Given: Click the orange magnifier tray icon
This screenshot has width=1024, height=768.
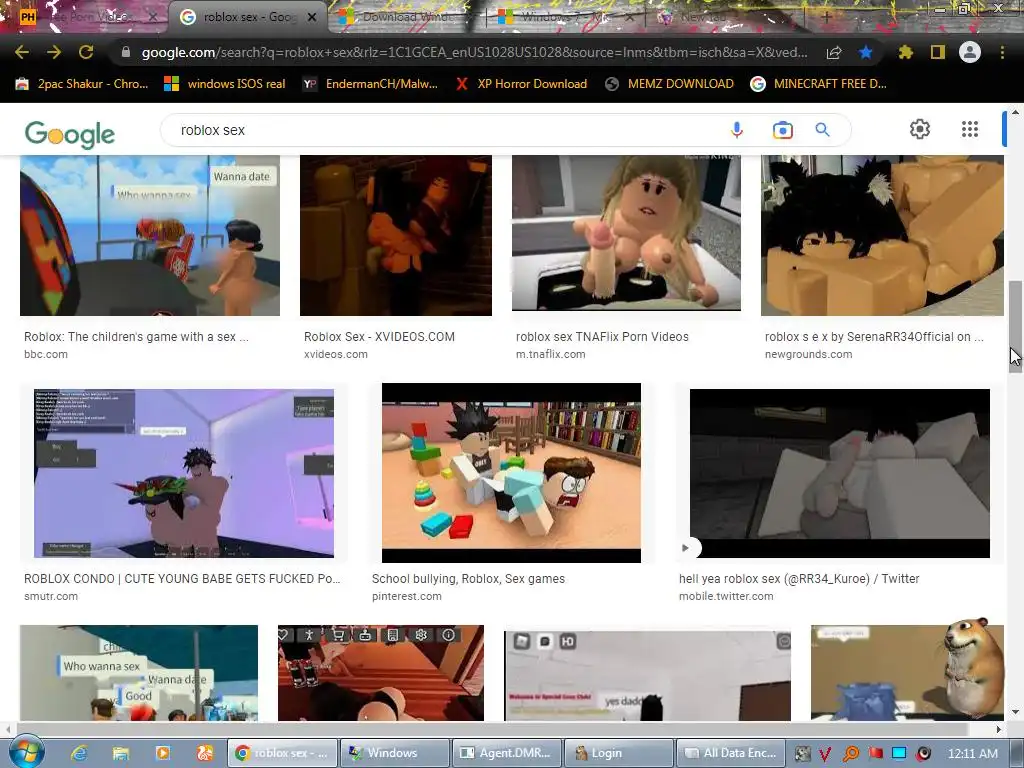Looking at the screenshot, I should point(850,754).
